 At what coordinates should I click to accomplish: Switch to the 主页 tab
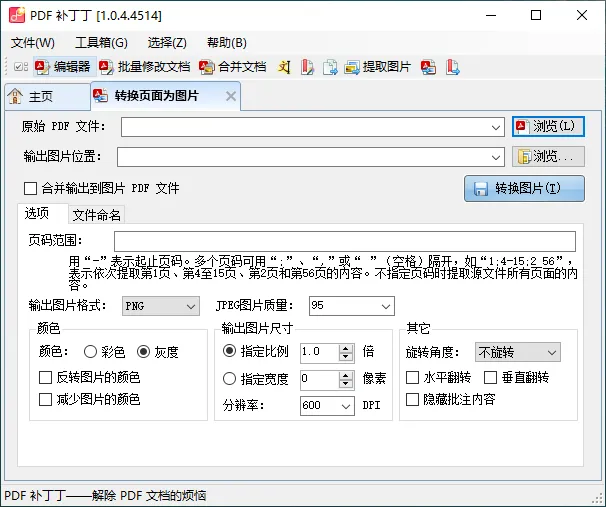coord(48,96)
